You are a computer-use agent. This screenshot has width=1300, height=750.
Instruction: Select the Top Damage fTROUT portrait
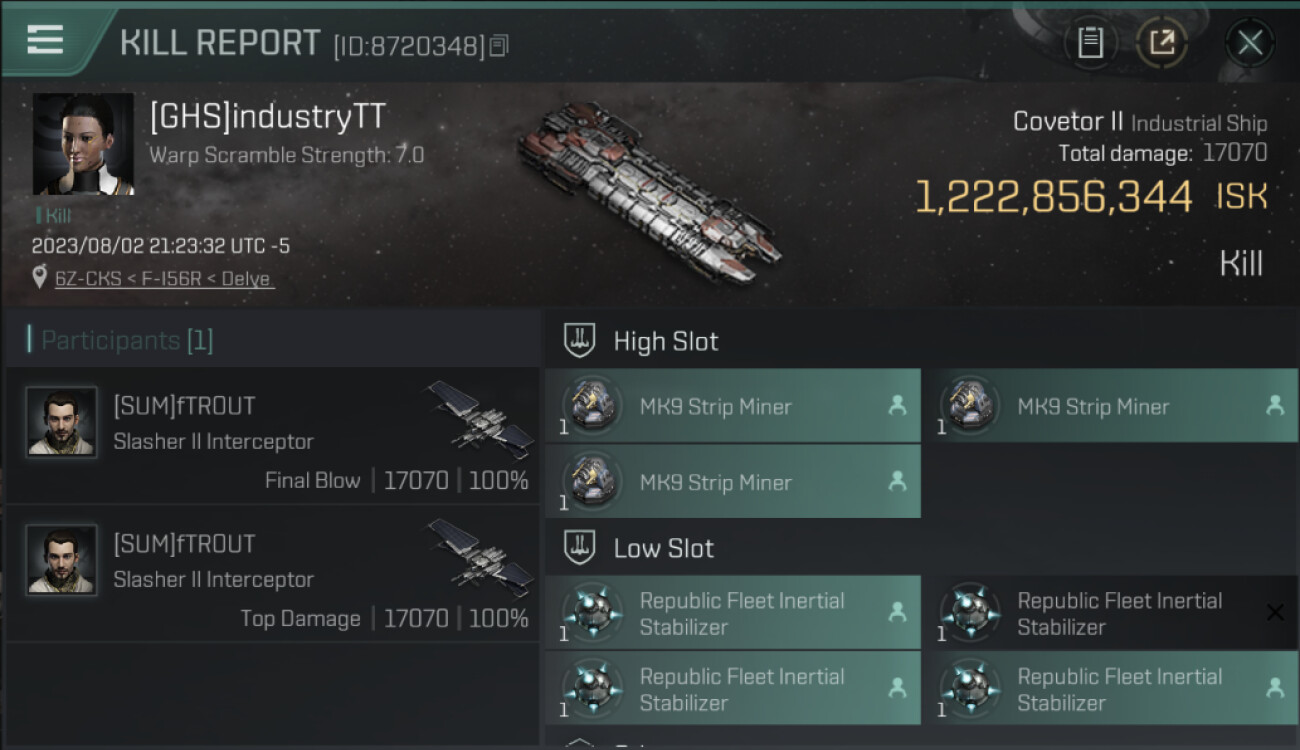[61, 559]
